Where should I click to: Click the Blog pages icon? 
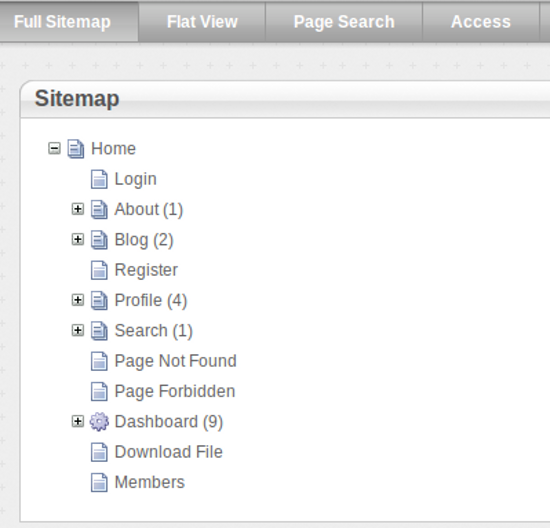point(99,240)
